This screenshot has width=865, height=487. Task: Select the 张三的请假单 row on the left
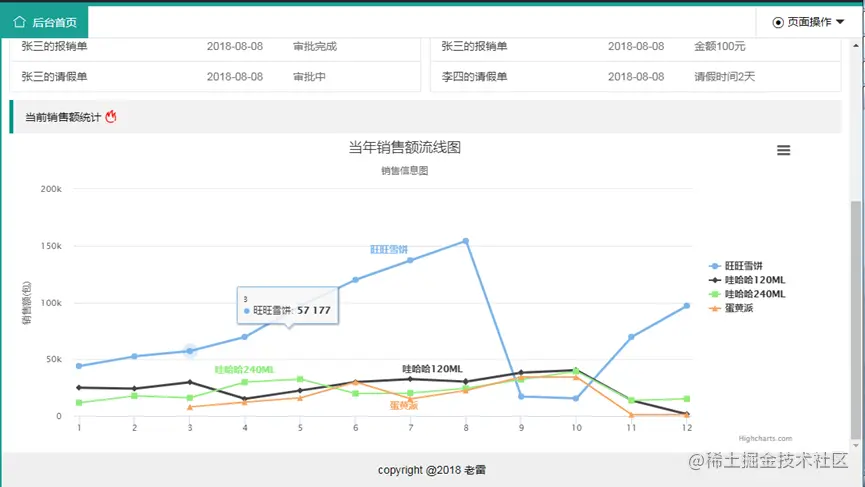click(x=215, y=77)
